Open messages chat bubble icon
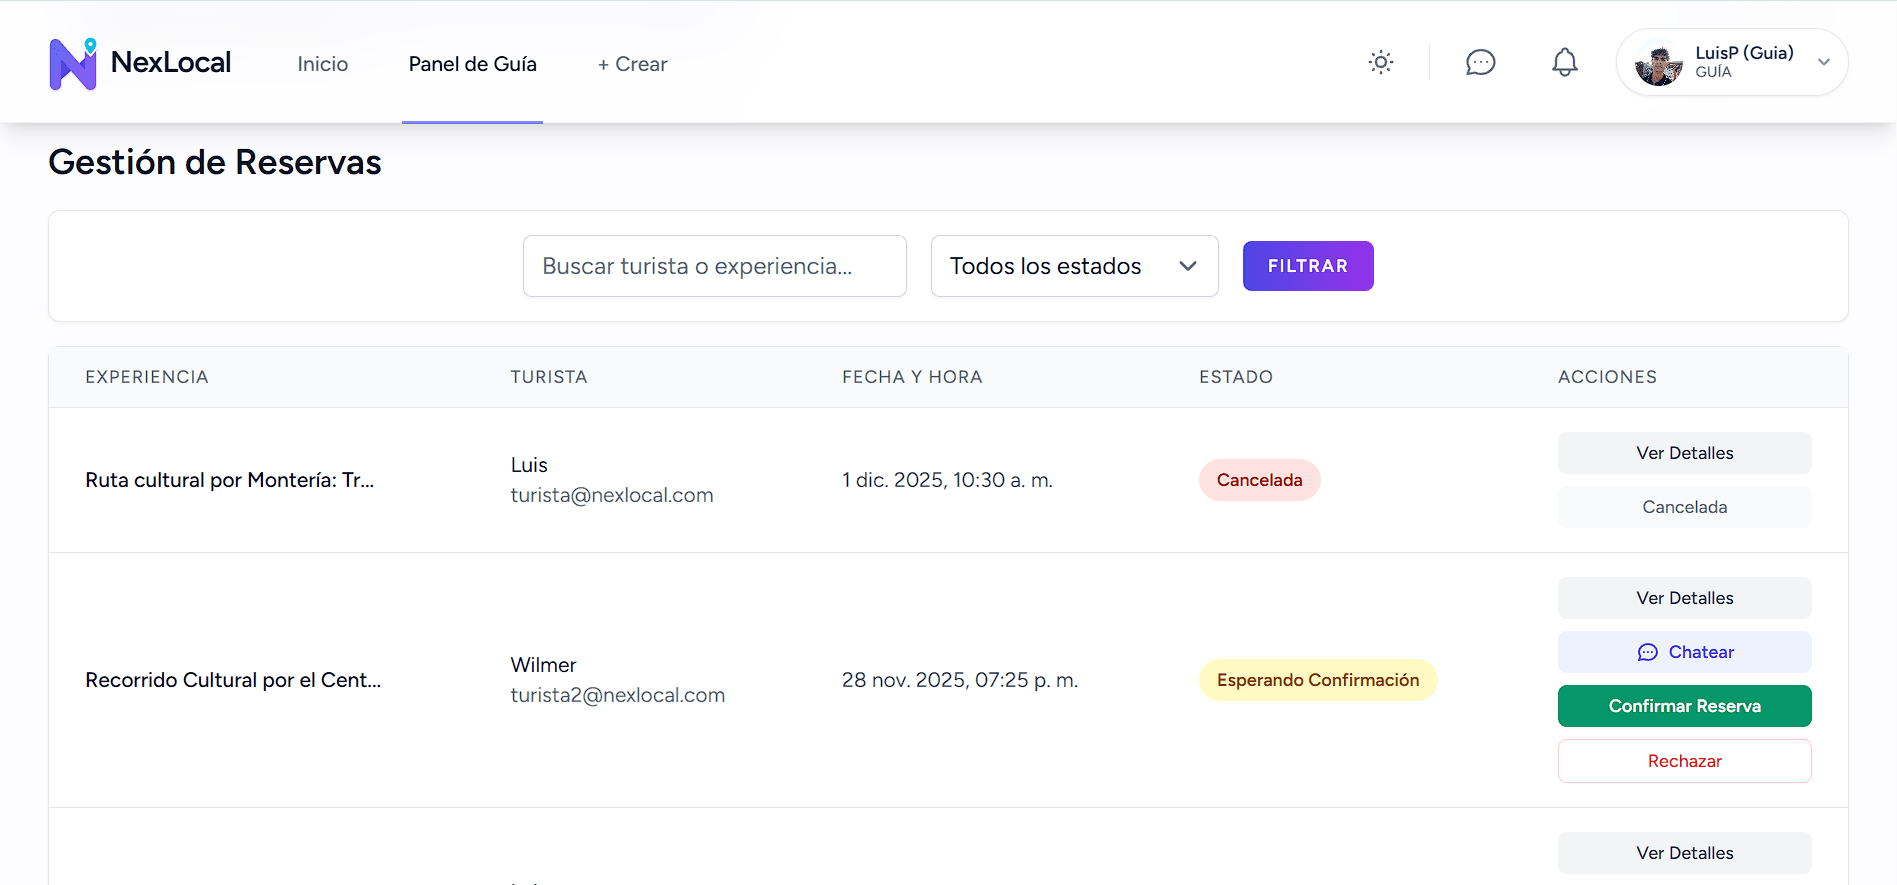Image resolution: width=1897 pixels, height=885 pixels. [1480, 62]
